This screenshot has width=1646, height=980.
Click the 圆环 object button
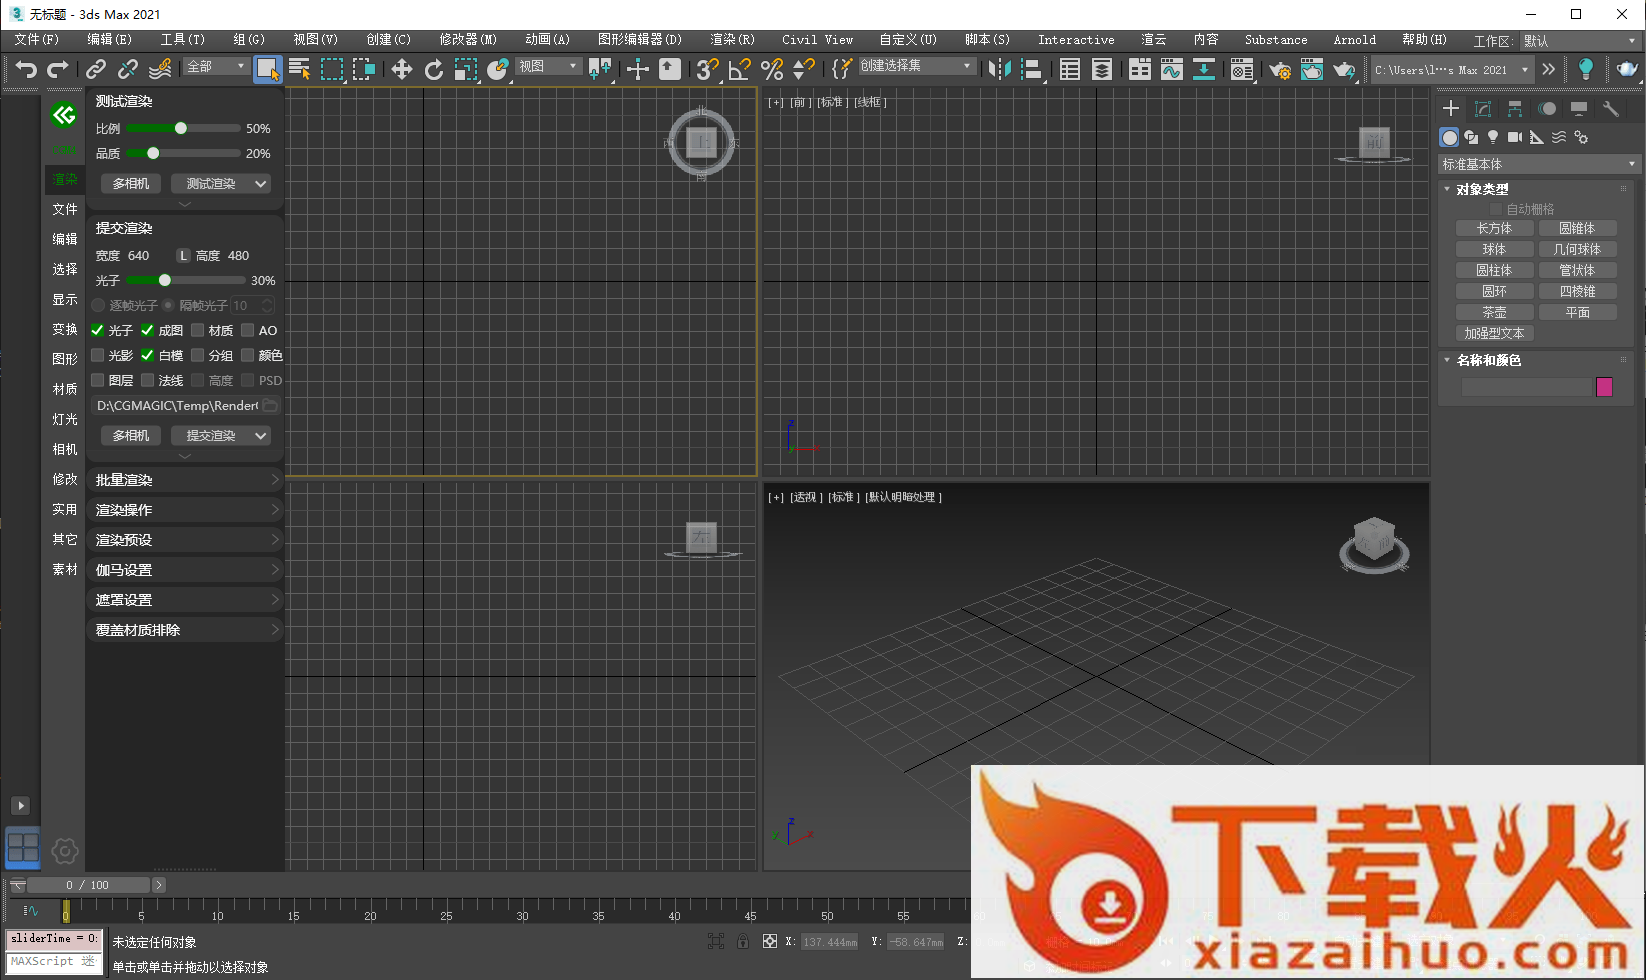point(1494,291)
